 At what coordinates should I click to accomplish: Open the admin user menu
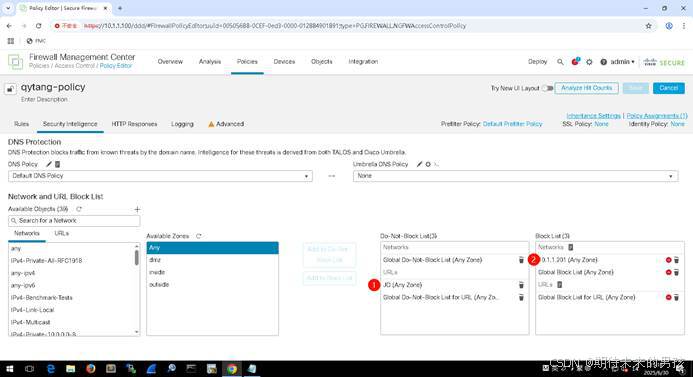coord(622,62)
